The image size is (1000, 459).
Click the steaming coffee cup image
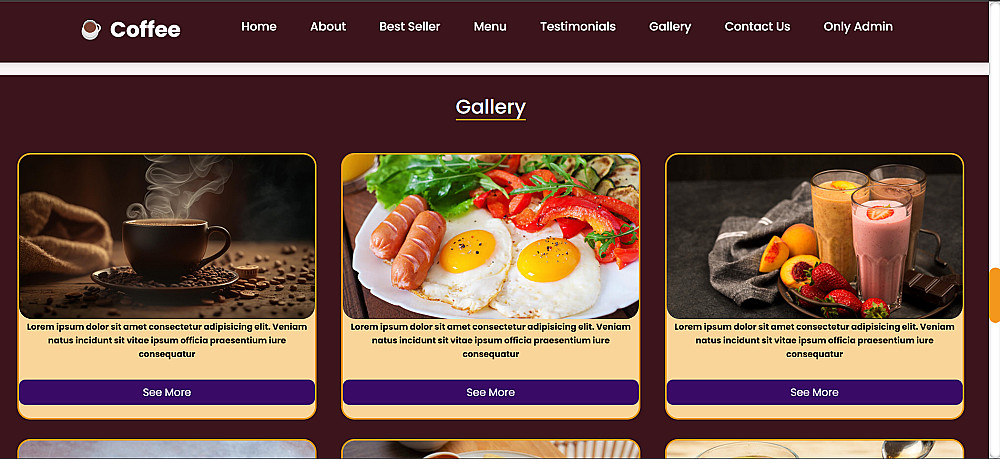pyautogui.click(x=167, y=237)
